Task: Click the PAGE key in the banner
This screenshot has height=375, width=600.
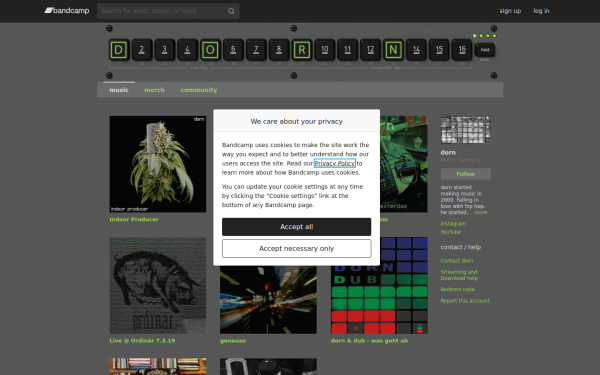Action: (485, 50)
